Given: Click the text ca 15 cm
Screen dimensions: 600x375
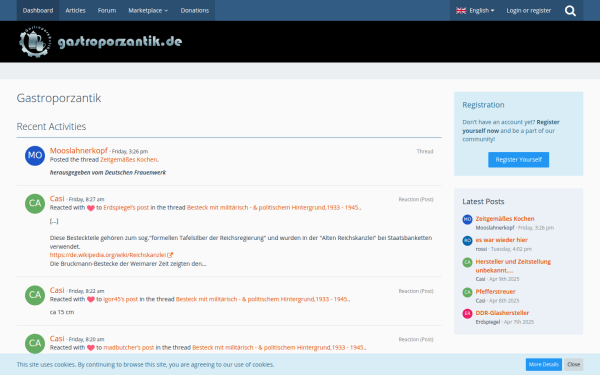Looking at the screenshot, I should [x=62, y=312].
